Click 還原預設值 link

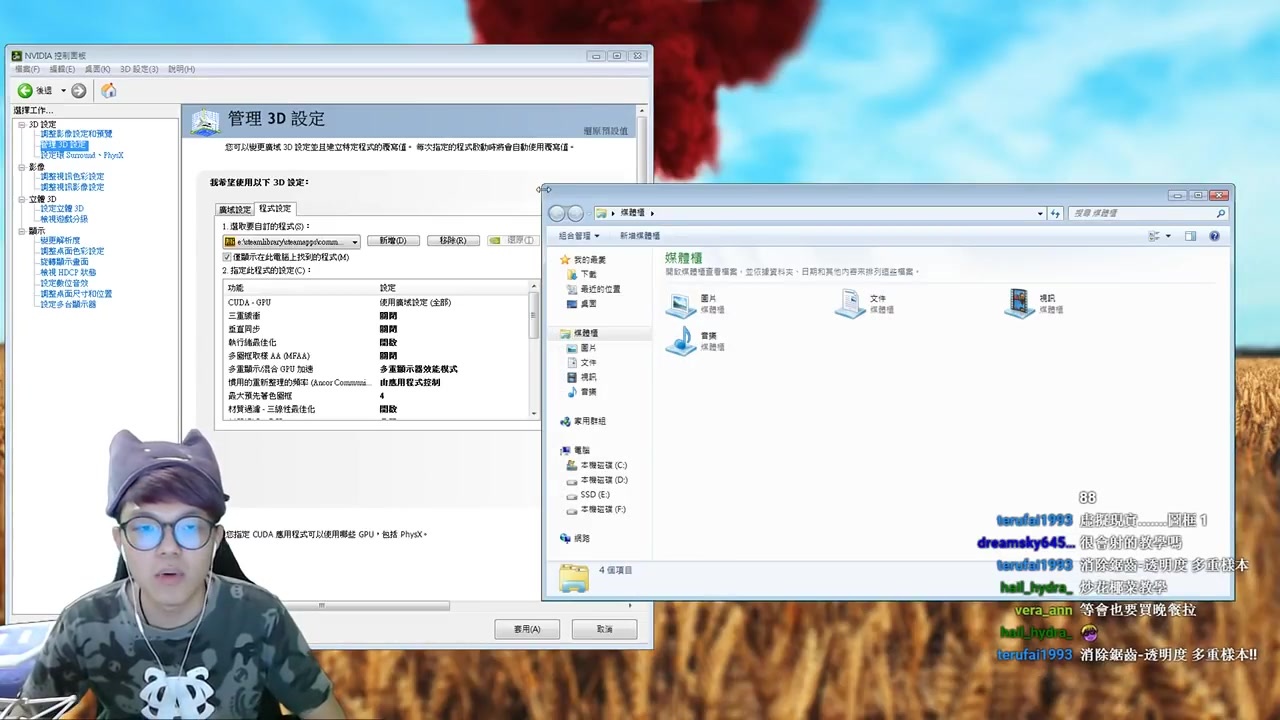coord(606,131)
